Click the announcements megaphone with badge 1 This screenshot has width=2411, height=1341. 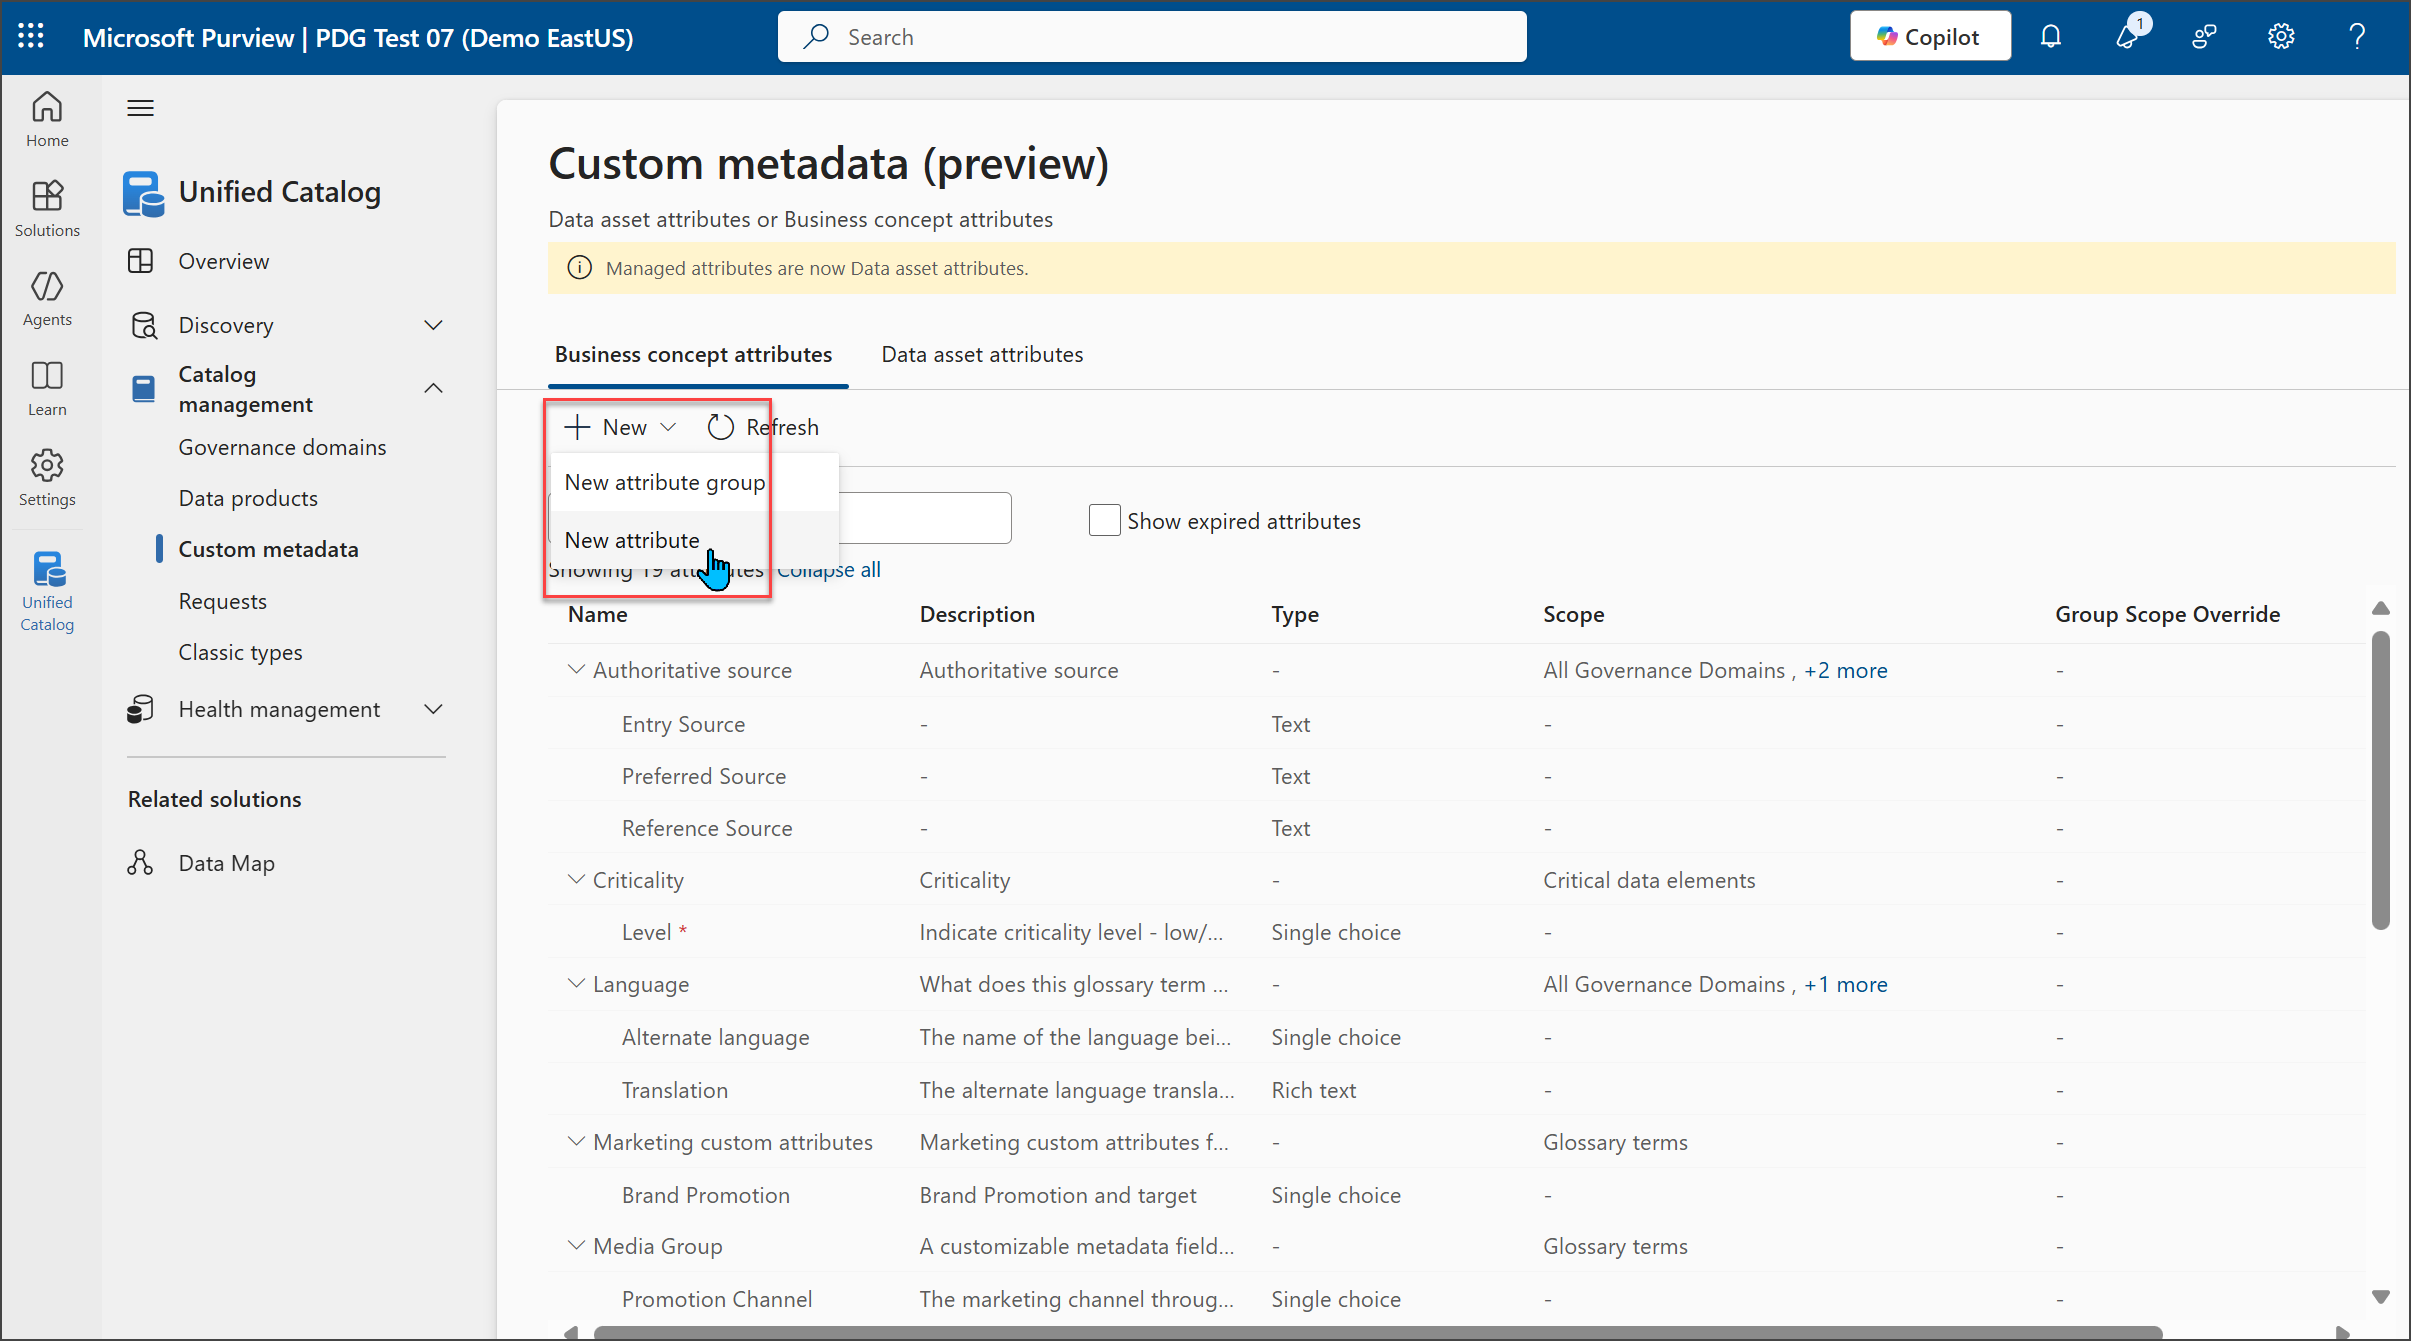coord(2129,36)
